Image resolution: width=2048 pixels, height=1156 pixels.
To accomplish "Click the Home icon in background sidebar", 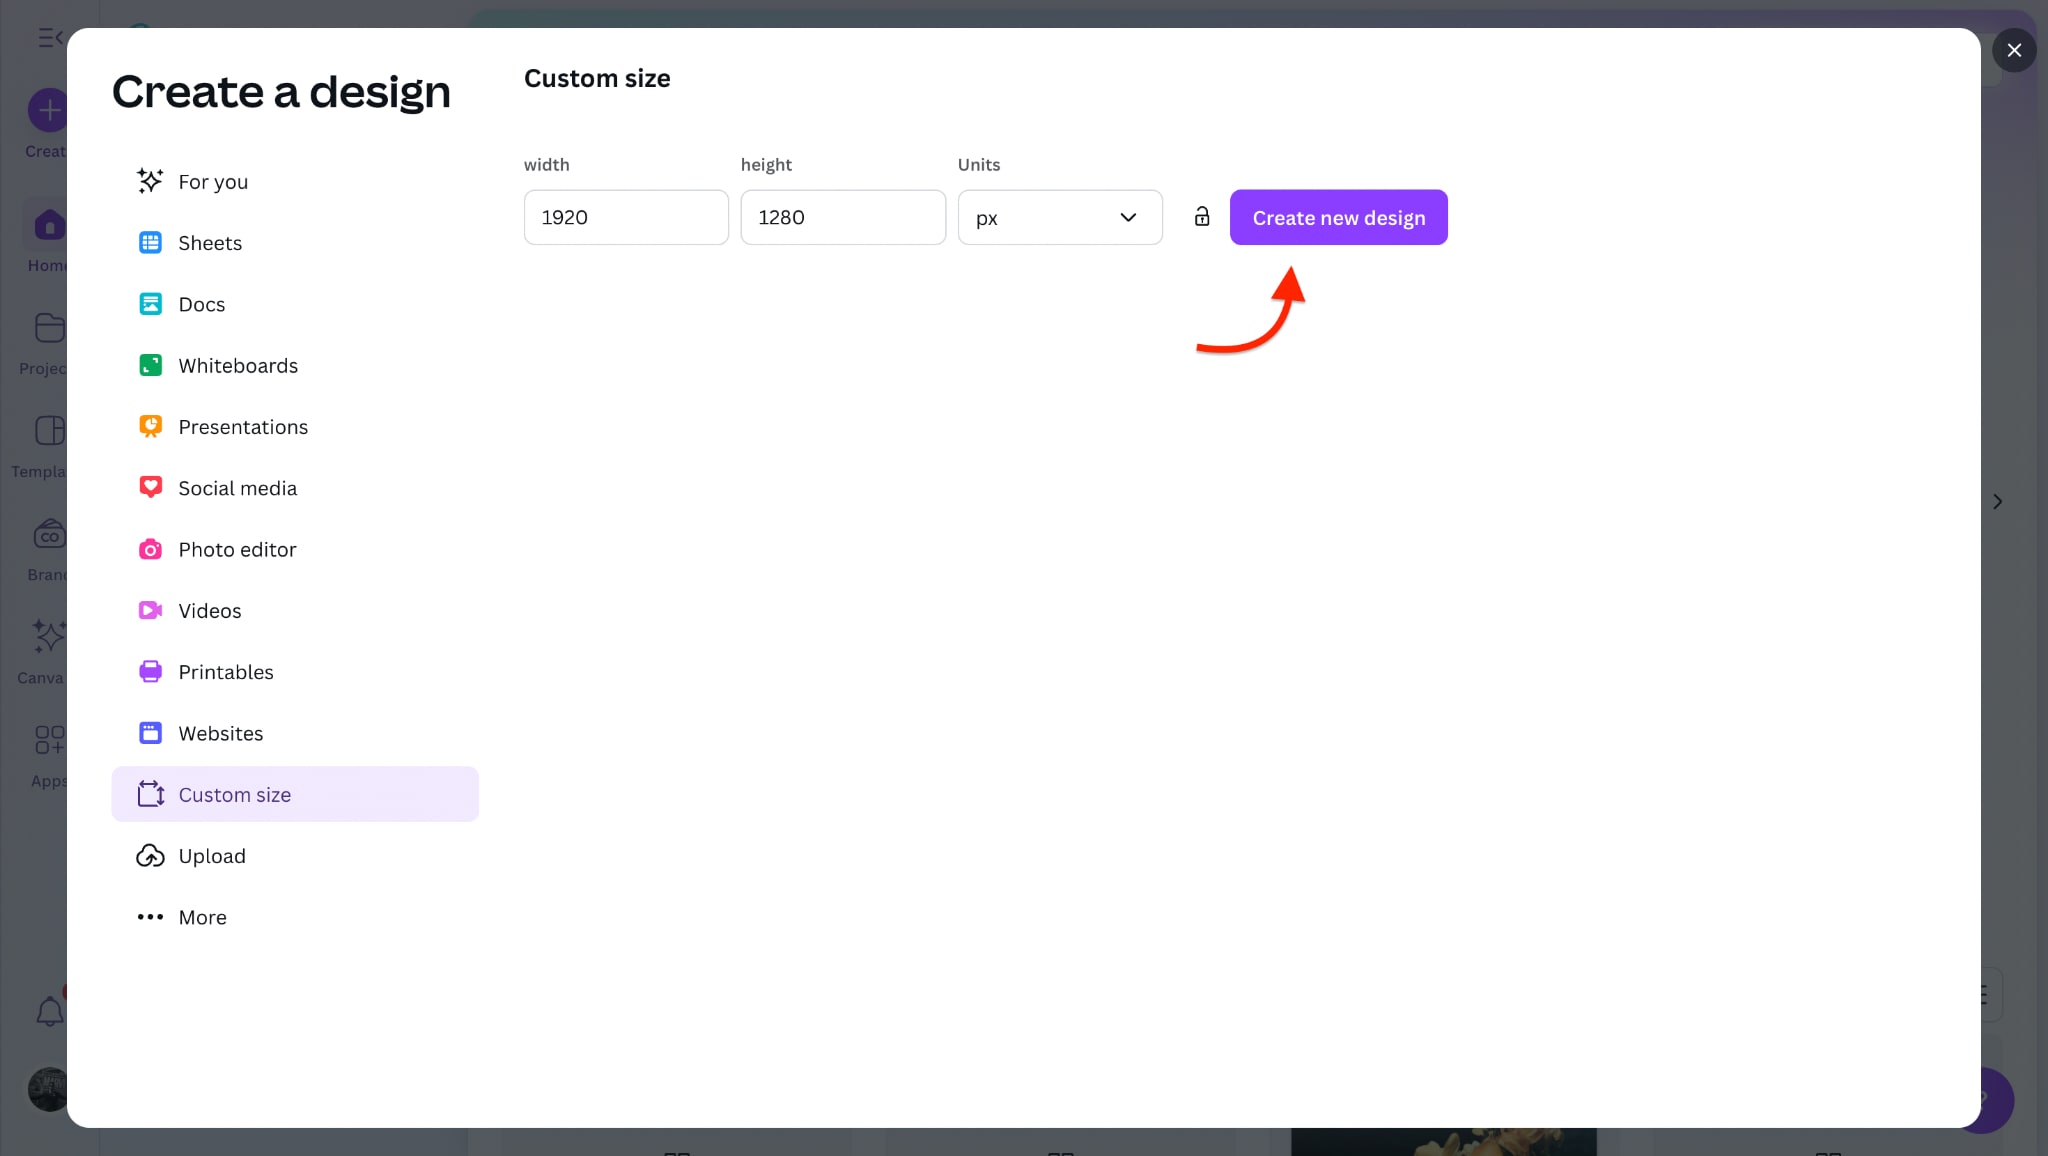I will 48,225.
